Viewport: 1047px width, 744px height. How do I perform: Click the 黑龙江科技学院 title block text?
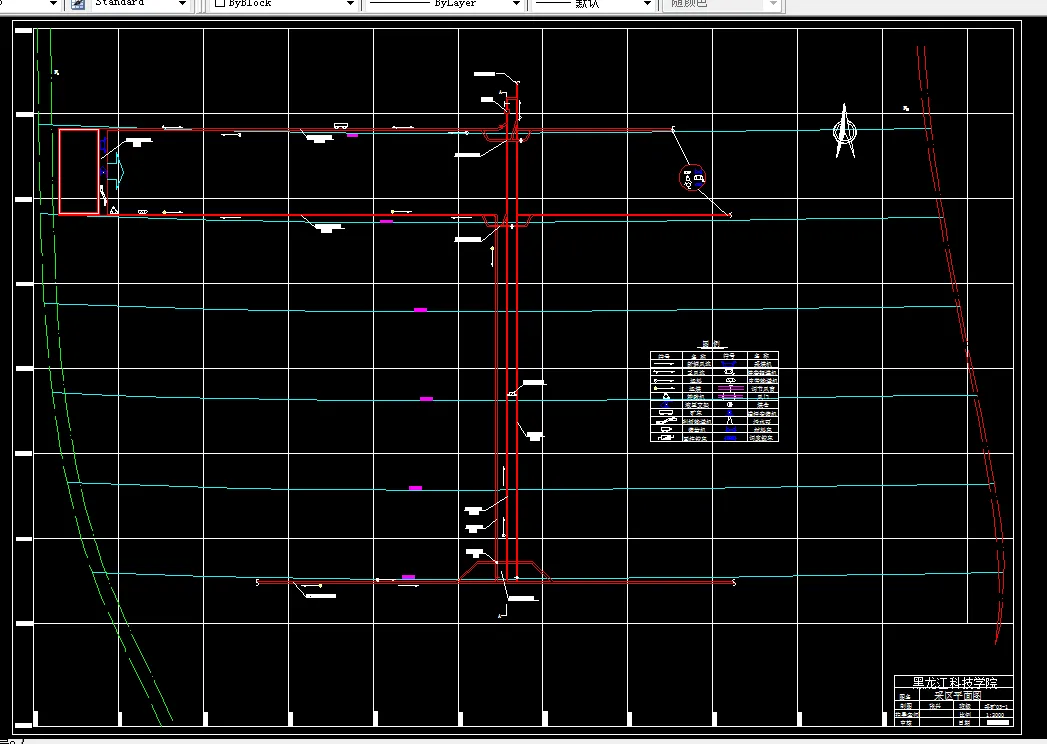954,683
